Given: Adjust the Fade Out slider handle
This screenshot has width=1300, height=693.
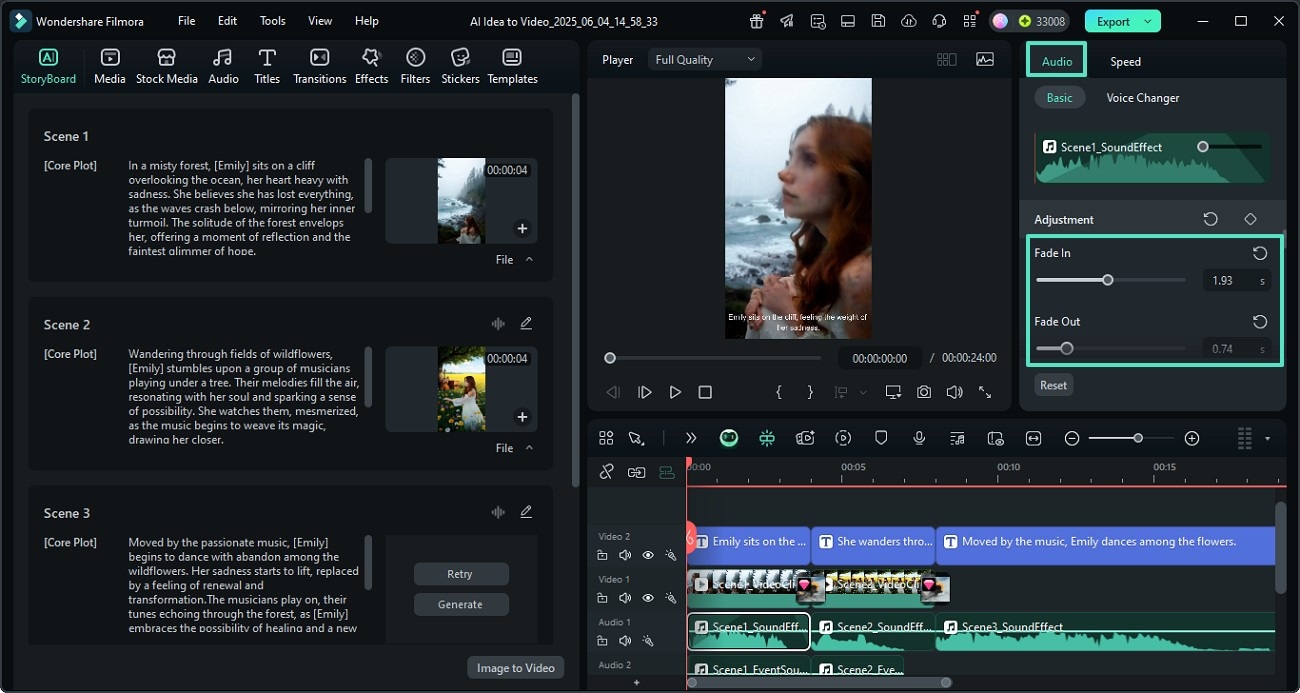Looking at the screenshot, I should click(x=1066, y=349).
